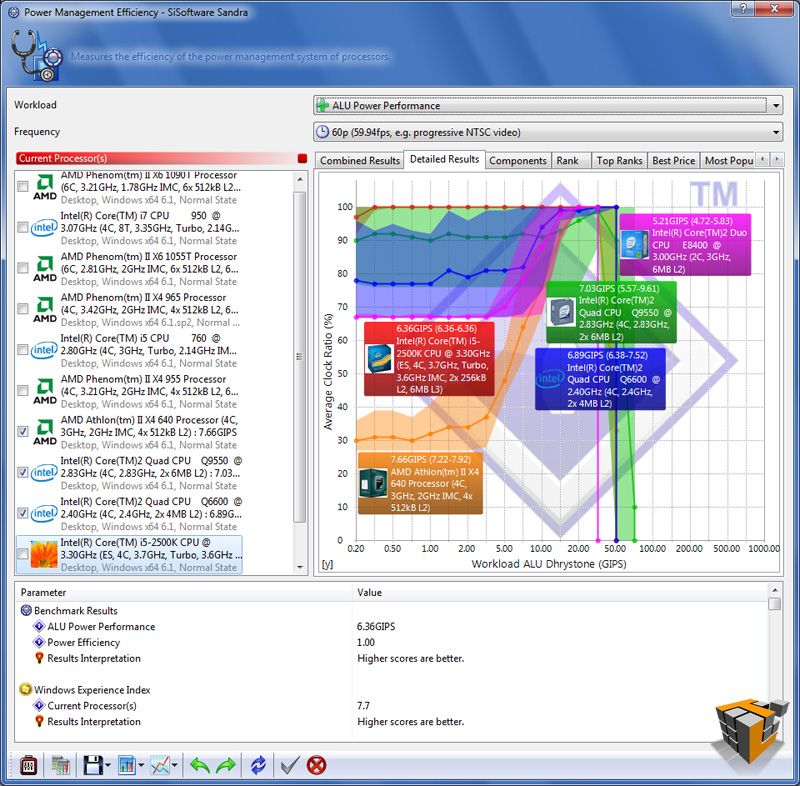Cancel with the red X circle icon
The width and height of the screenshot is (800, 786).
[x=316, y=765]
